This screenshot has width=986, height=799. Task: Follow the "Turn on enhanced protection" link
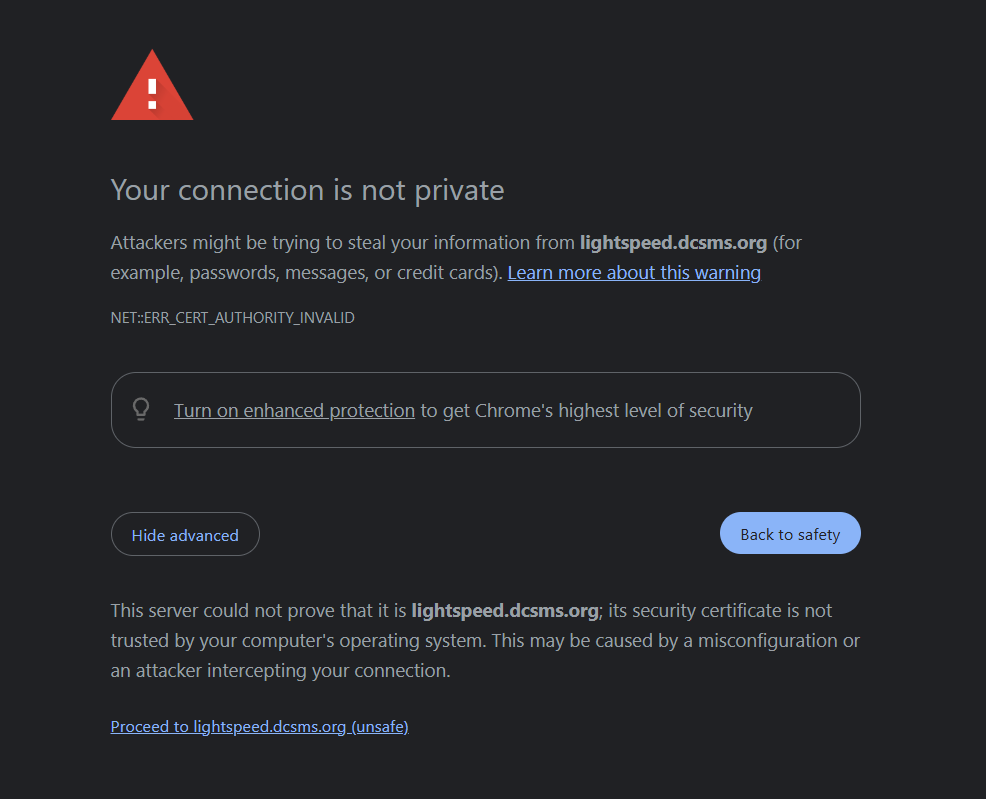pyautogui.click(x=294, y=410)
